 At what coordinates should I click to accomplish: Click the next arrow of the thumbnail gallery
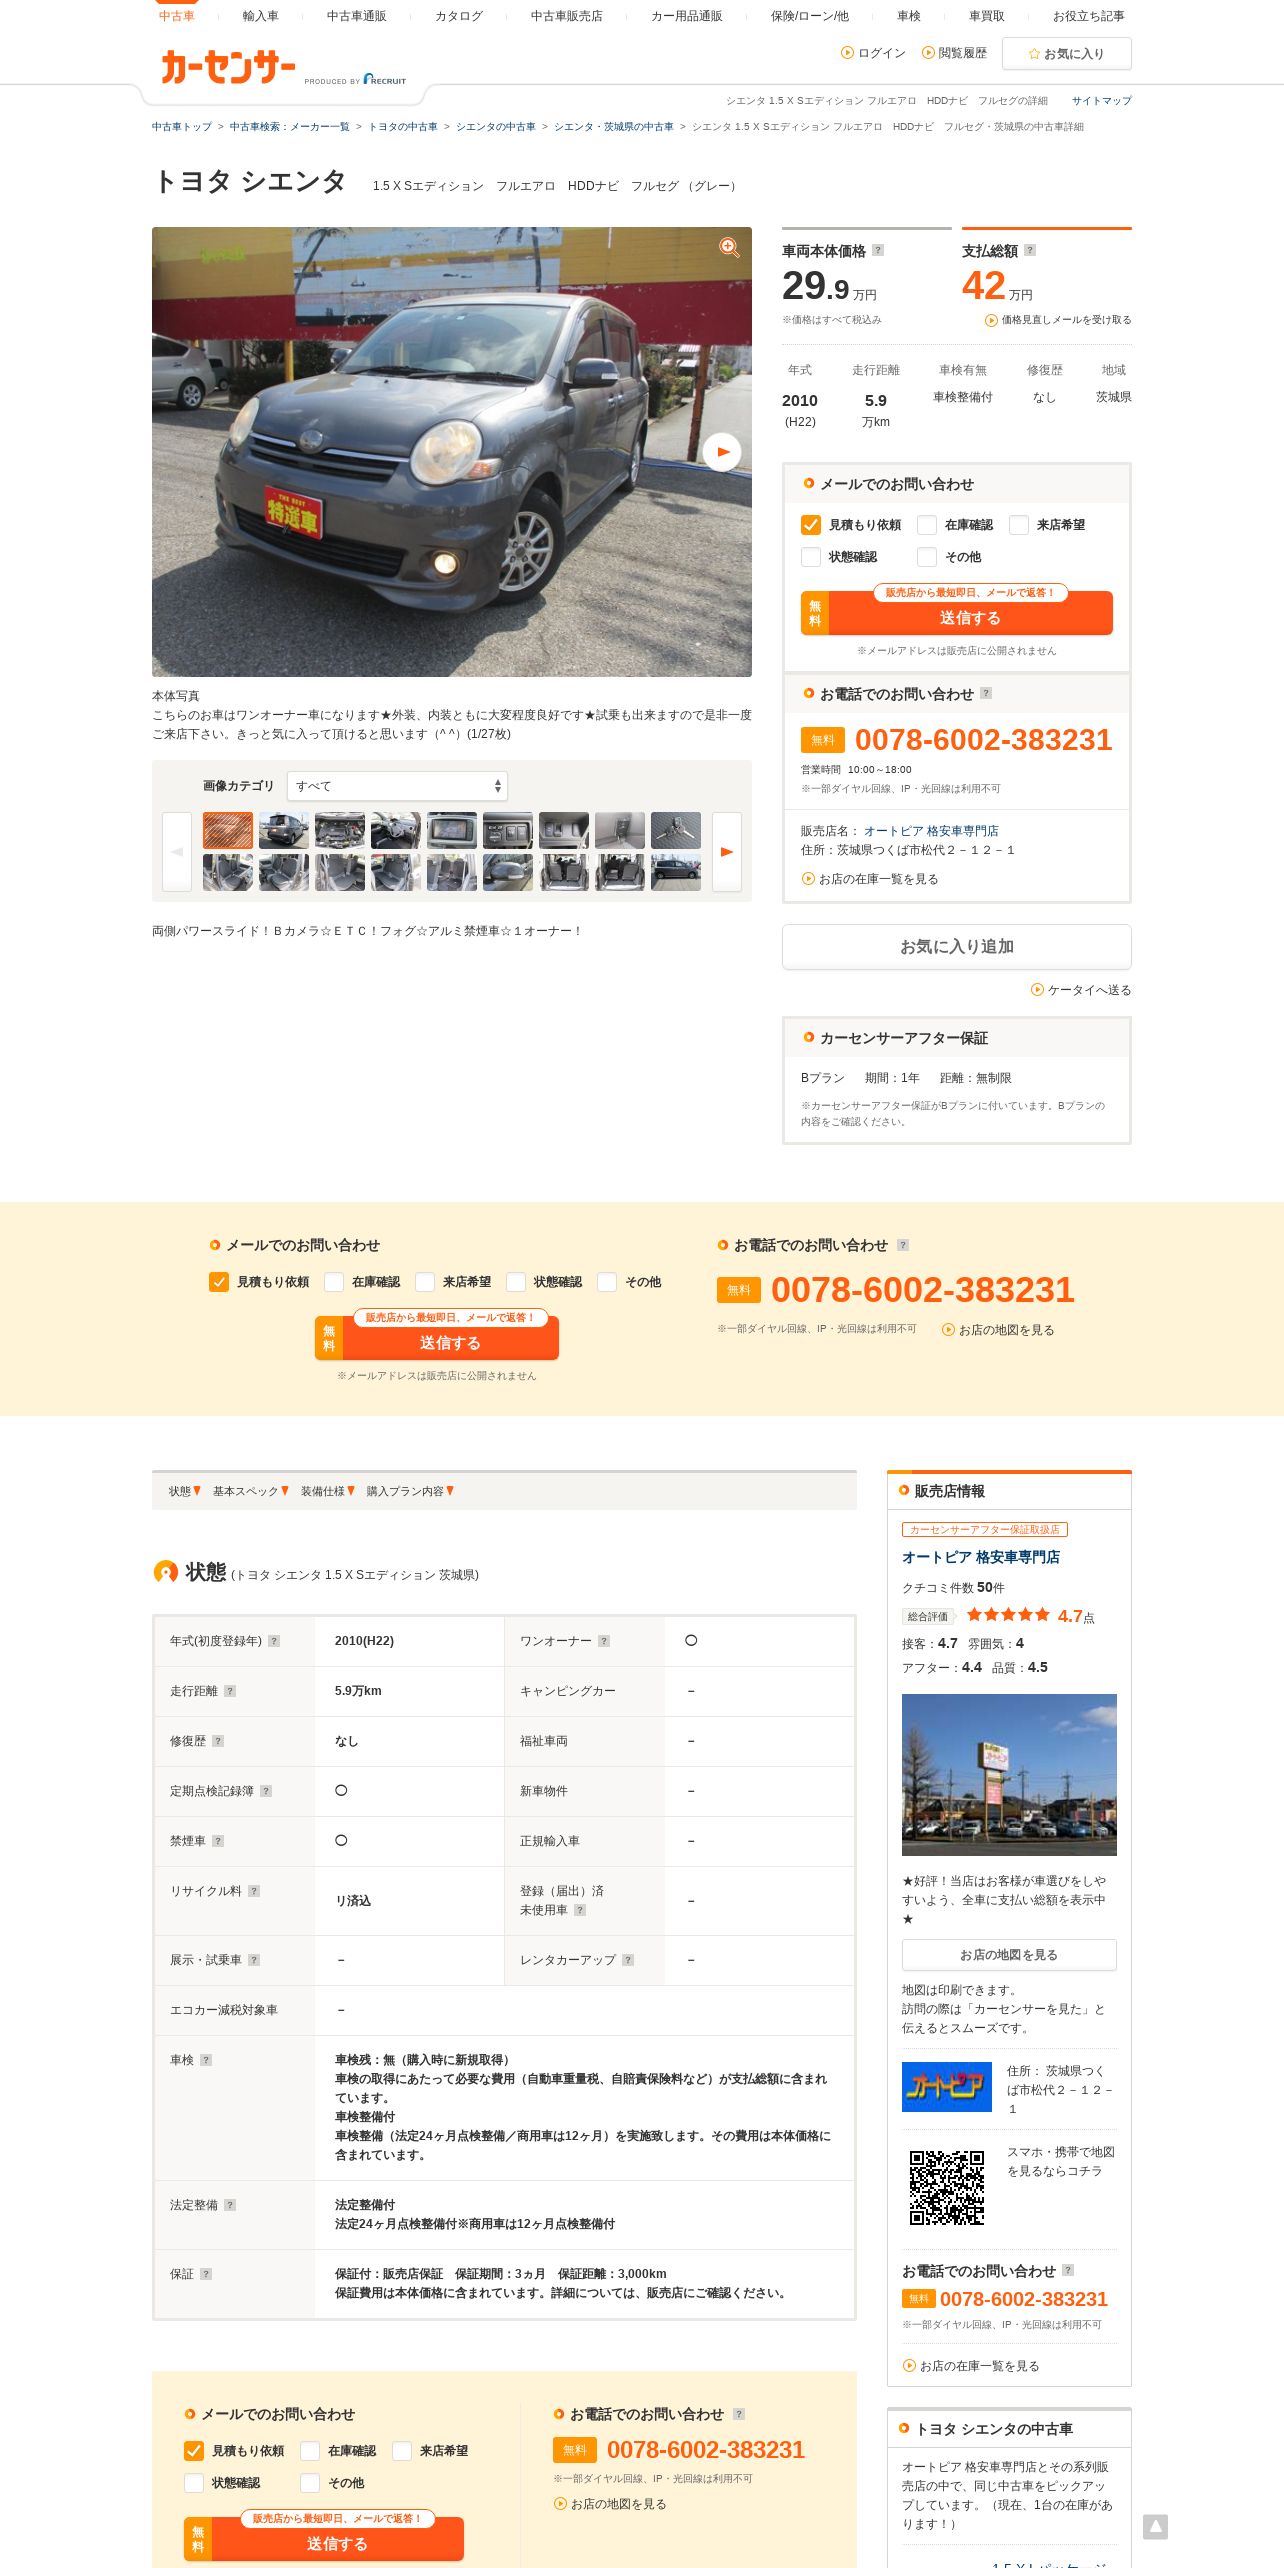click(x=727, y=852)
